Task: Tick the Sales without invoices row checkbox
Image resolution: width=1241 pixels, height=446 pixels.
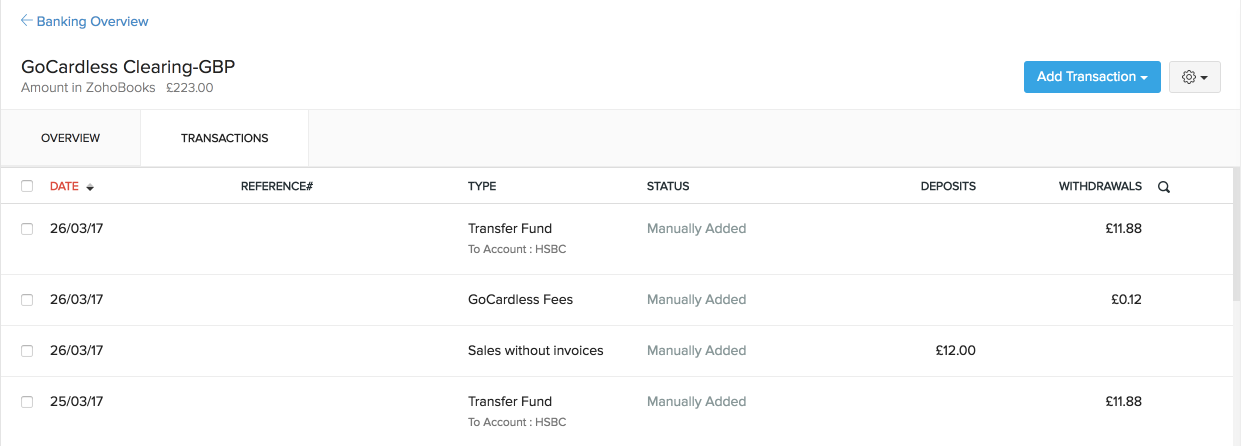Action: pos(27,351)
